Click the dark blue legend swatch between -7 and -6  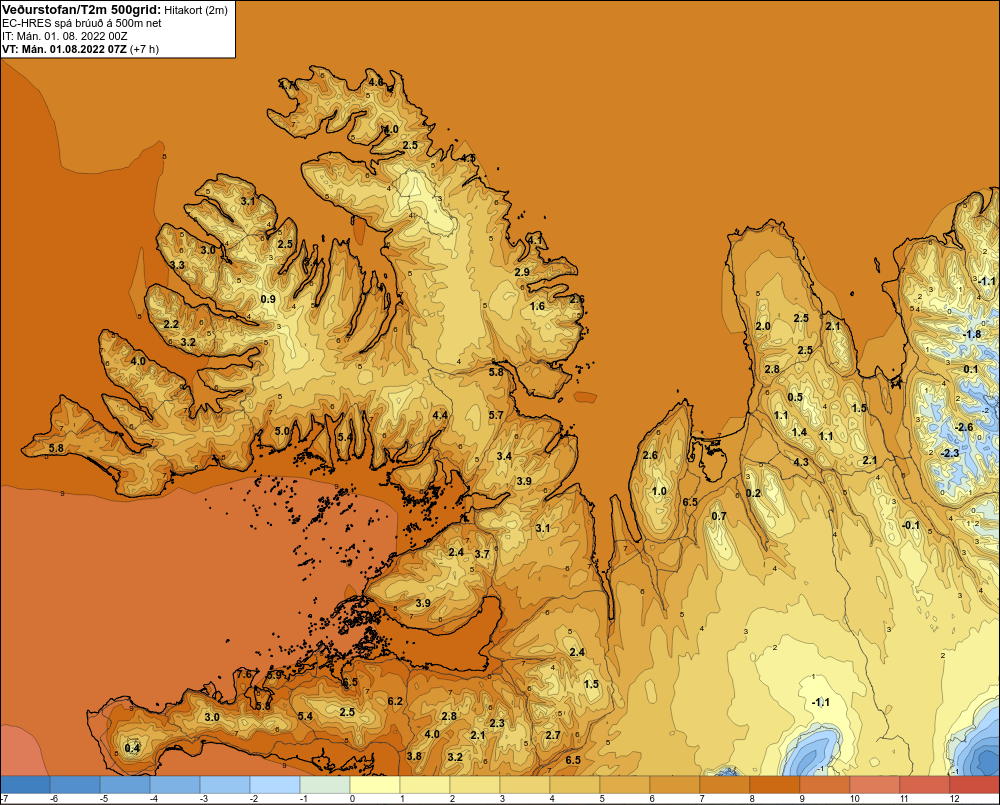click(x=25, y=784)
